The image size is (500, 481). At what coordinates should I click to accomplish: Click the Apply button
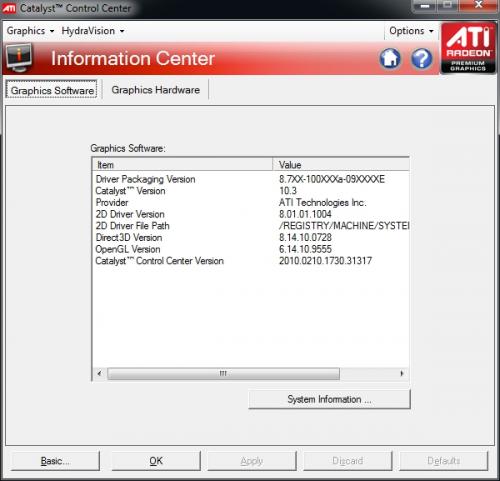252,461
